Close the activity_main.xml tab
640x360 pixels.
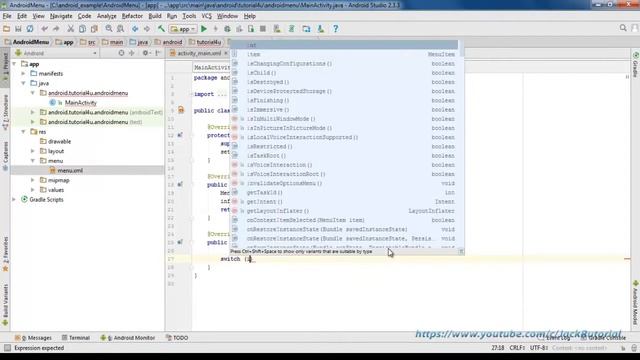pyautogui.click(x=226, y=53)
